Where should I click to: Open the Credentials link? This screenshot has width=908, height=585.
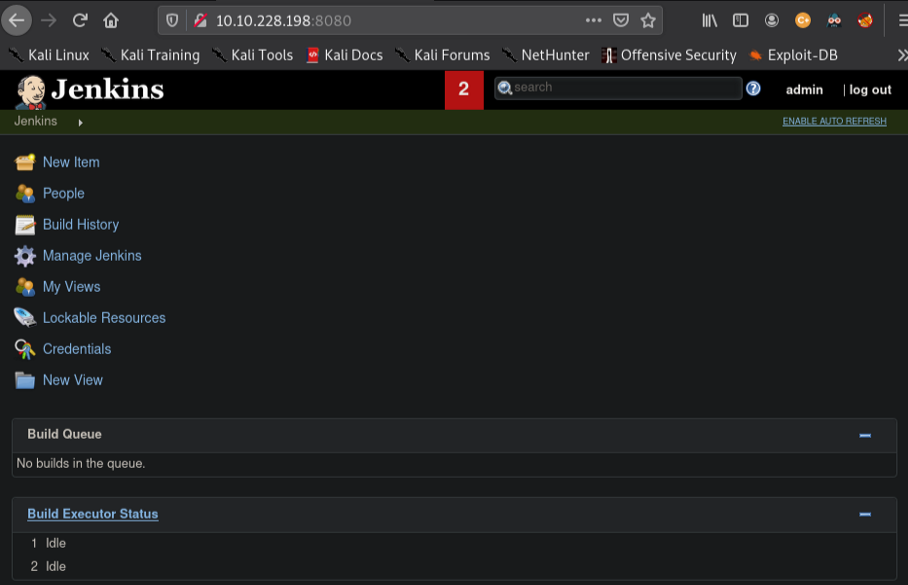tap(77, 349)
